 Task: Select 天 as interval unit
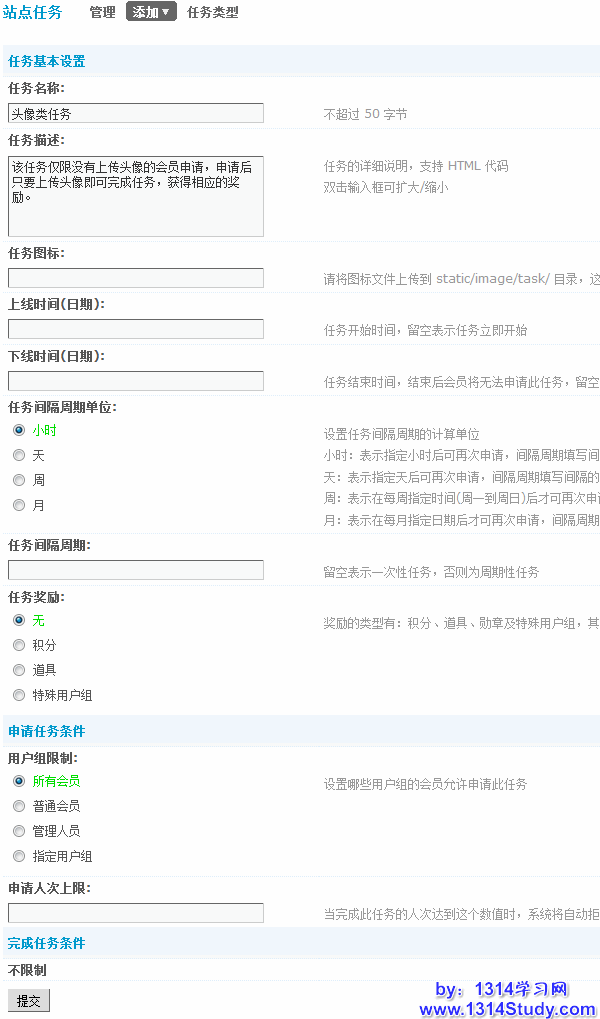pyautogui.click(x=19, y=455)
